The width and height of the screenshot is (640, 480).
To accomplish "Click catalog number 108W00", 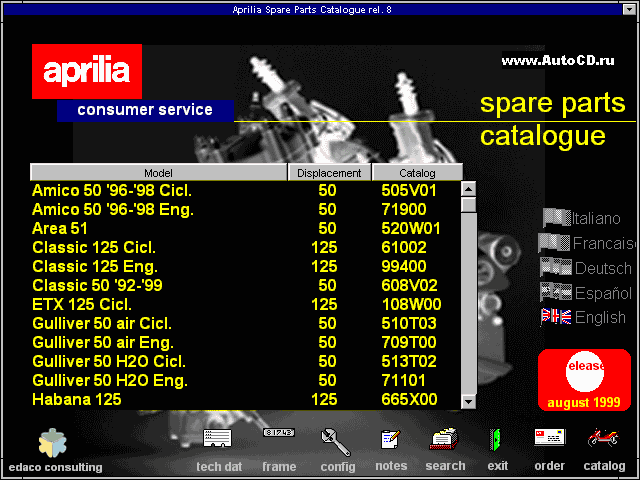I will (411, 304).
